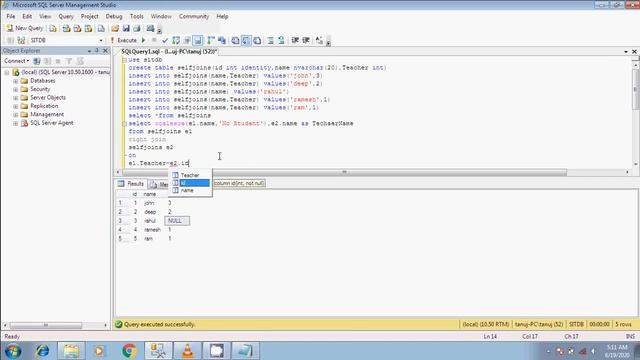This screenshot has height=360, width=640.
Task: Open the Debug menu
Action: 114,16
